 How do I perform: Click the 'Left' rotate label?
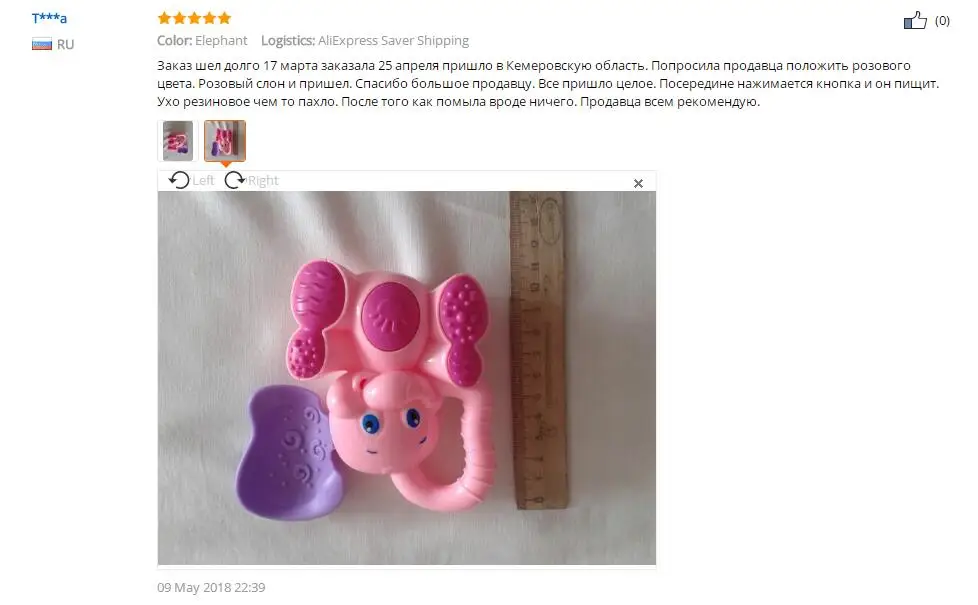[203, 181]
